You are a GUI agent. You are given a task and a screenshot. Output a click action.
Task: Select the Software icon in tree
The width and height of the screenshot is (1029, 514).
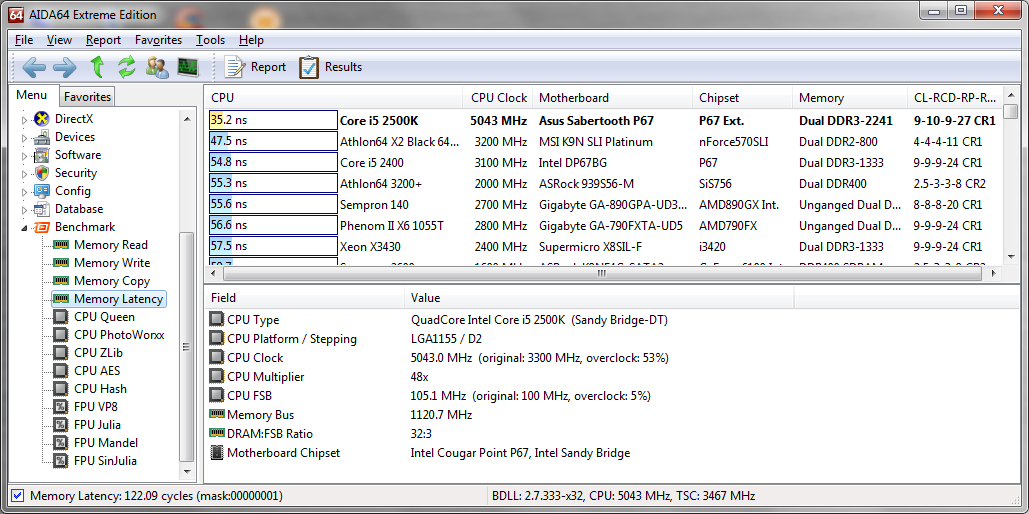point(41,156)
